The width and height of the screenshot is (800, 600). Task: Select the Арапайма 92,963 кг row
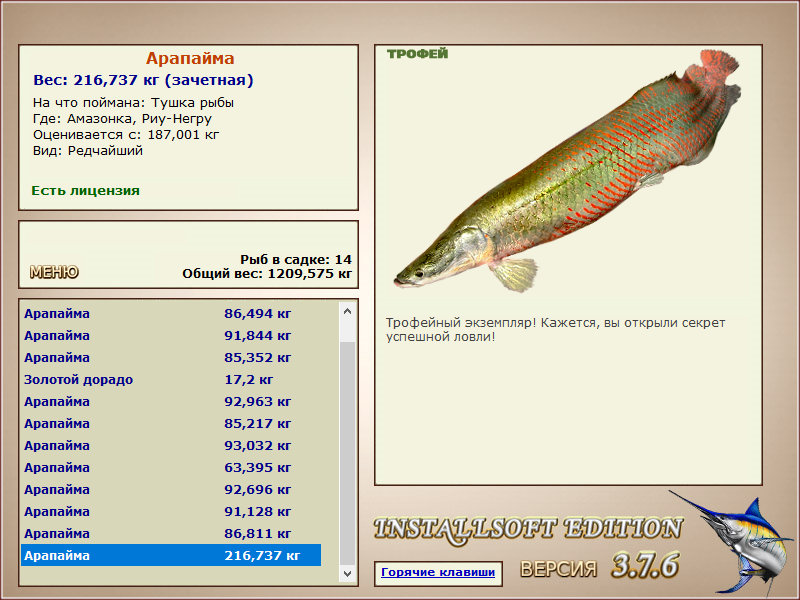pos(171,402)
